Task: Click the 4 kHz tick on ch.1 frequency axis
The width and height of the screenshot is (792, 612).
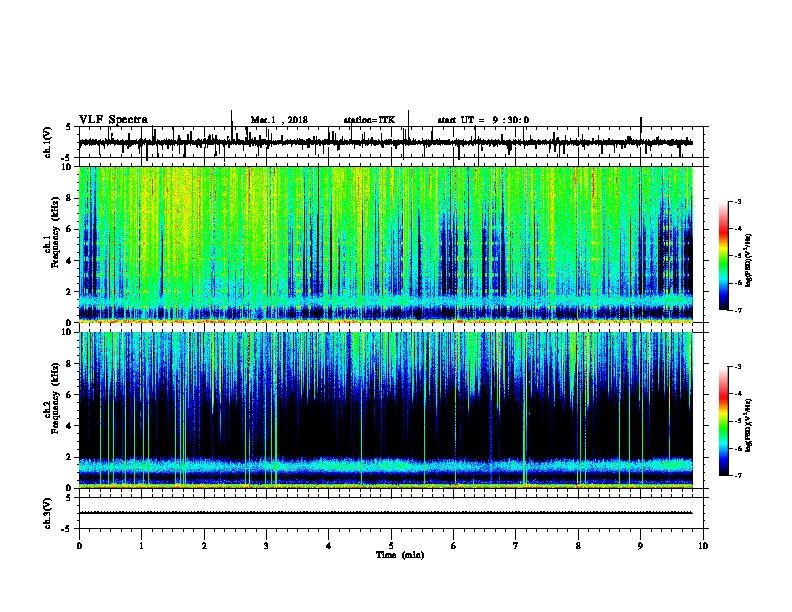Action: (x=69, y=261)
